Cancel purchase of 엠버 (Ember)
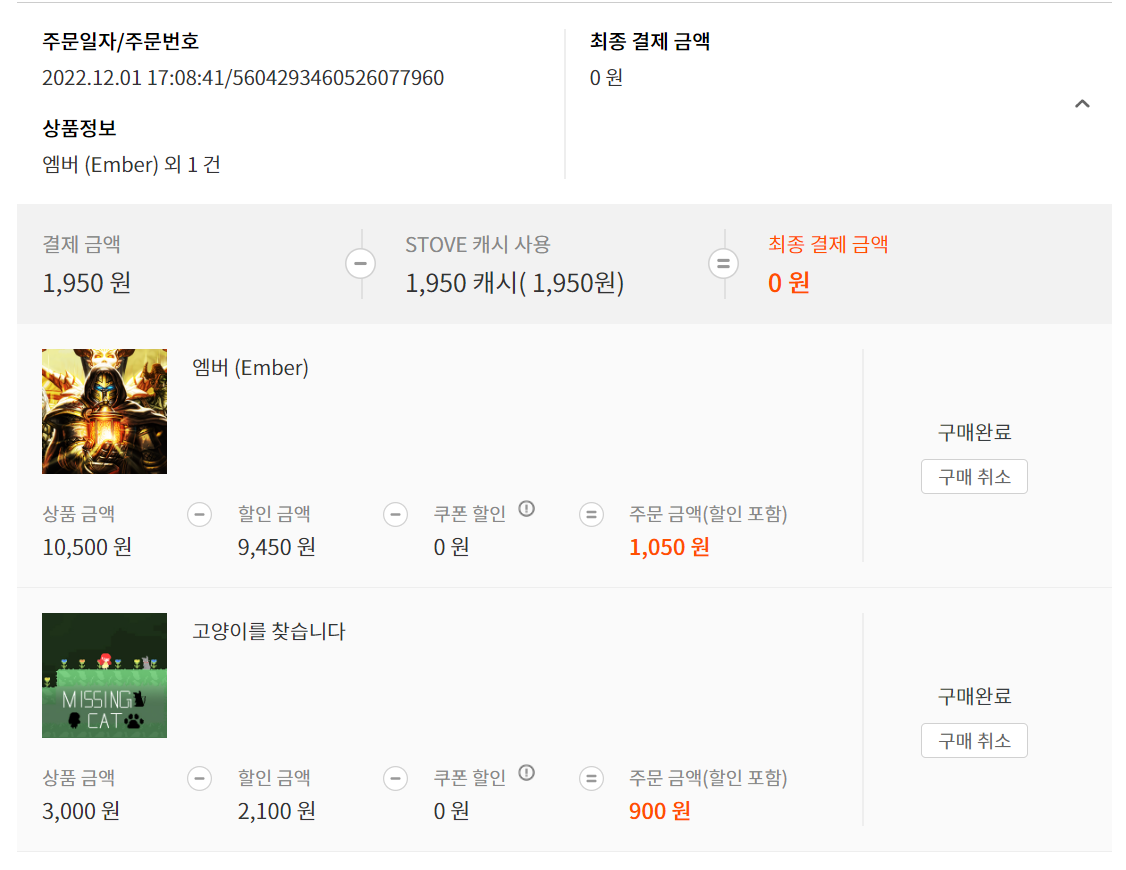Image resolution: width=1126 pixels, height=870 pixels. click(974, 477)
